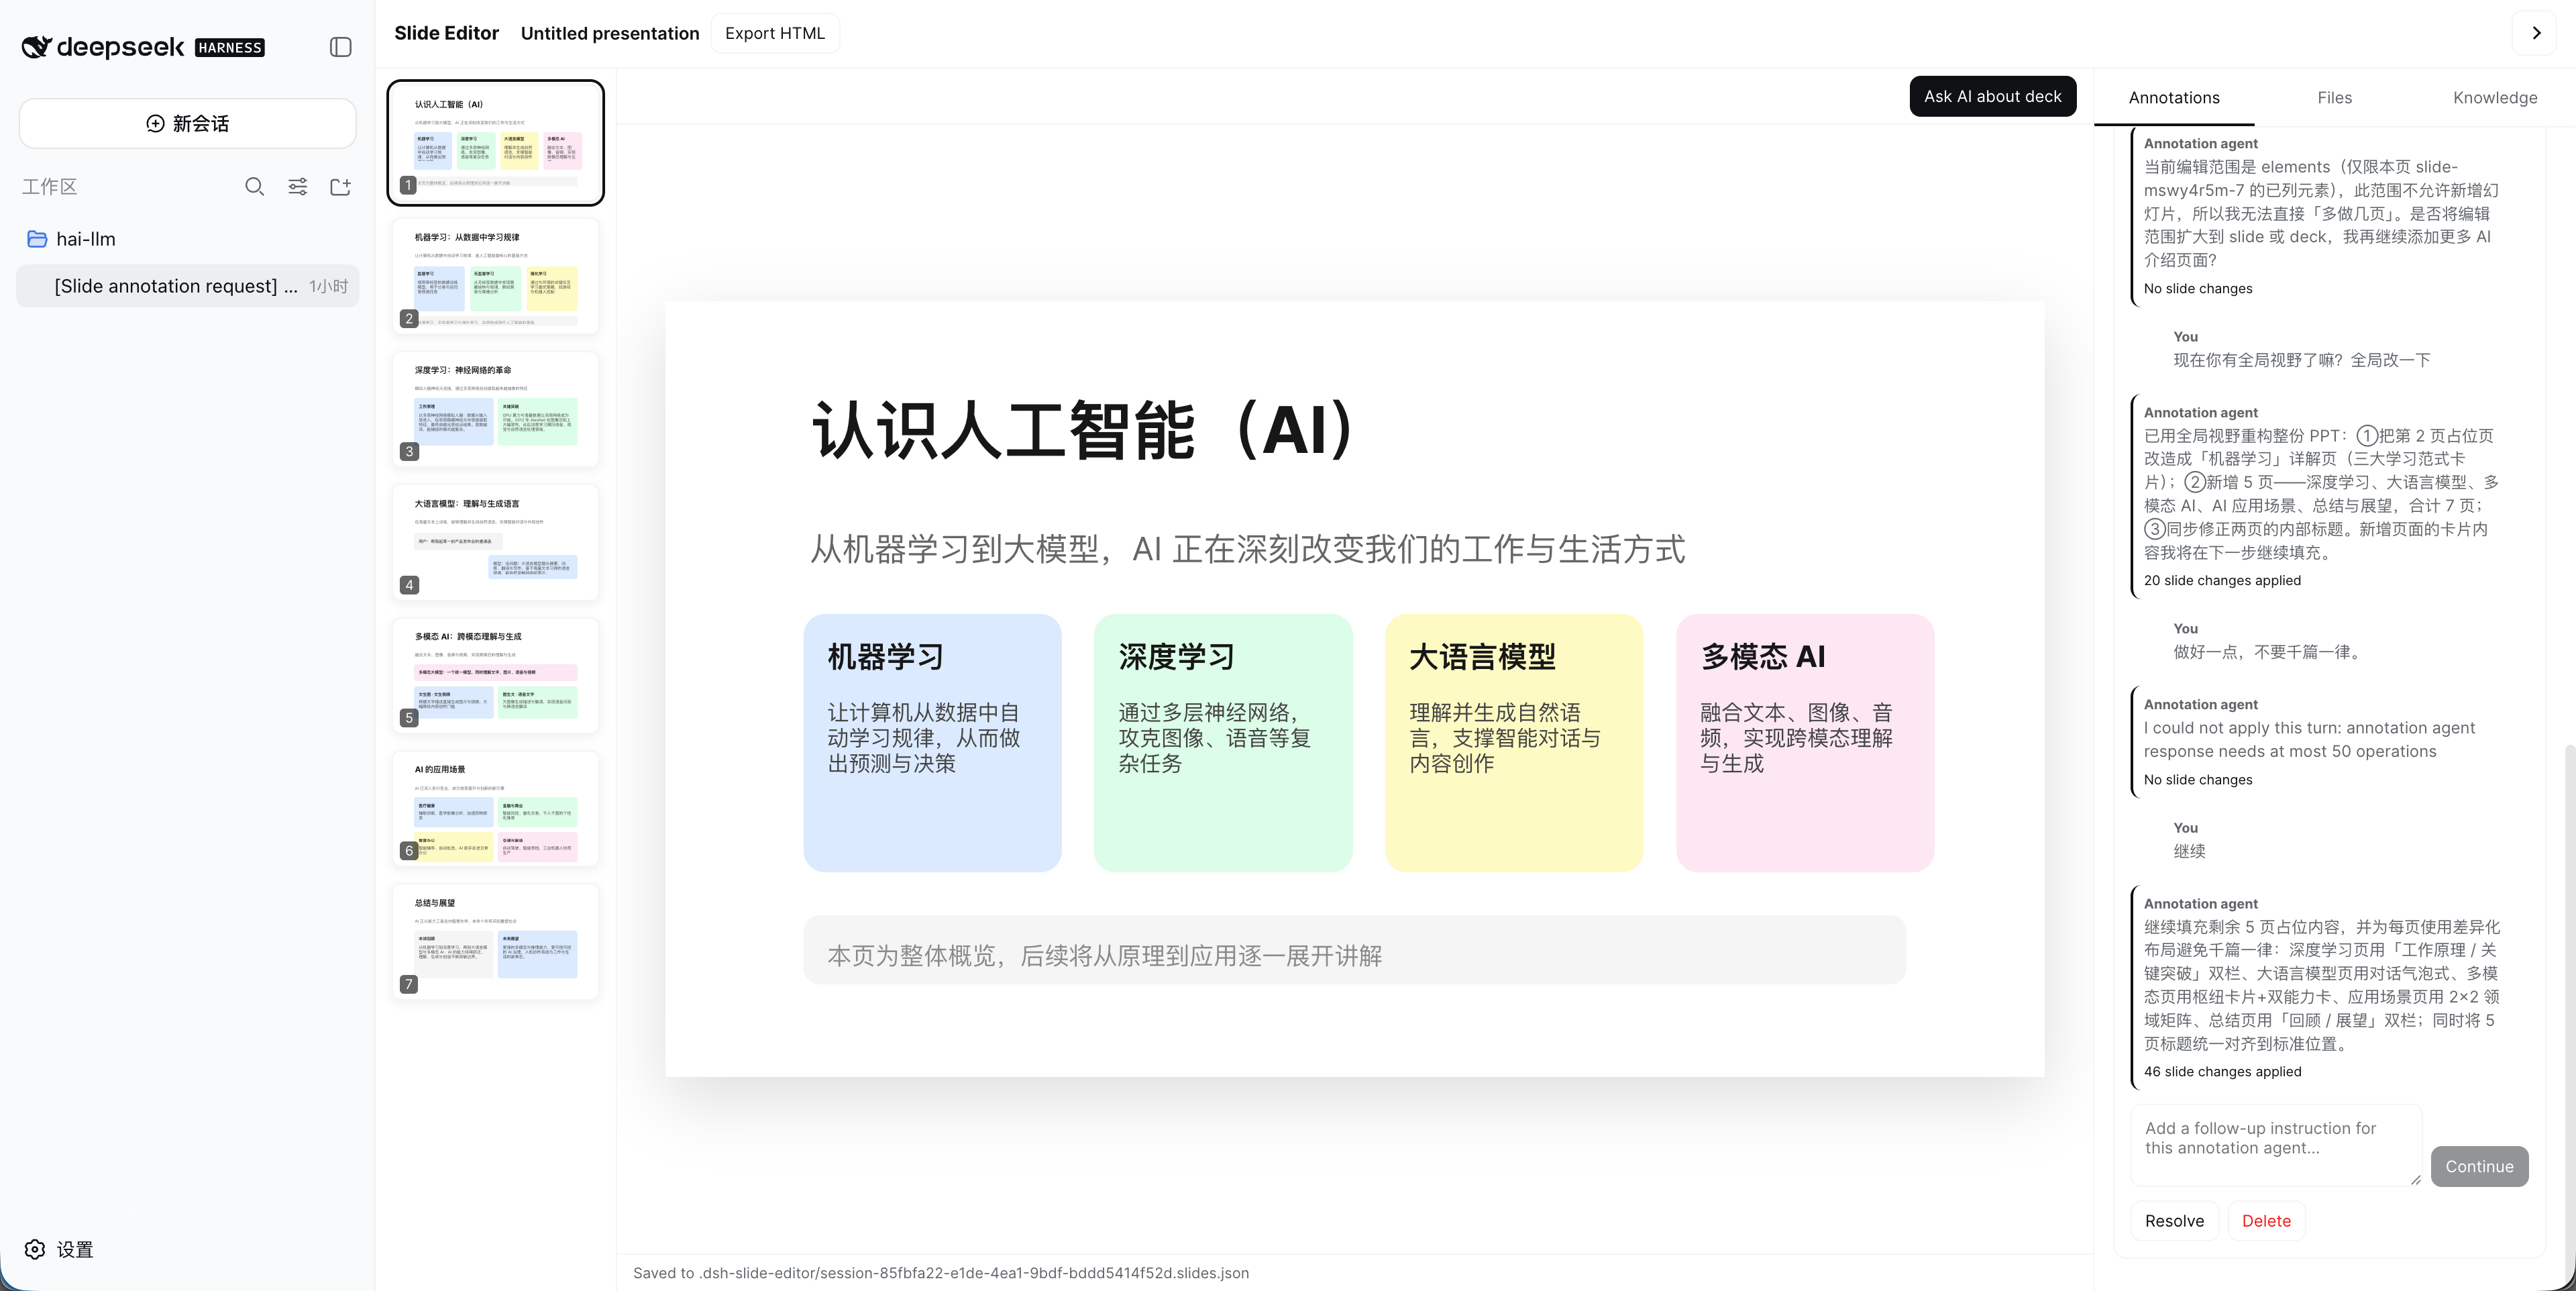Click the slide subtitle text
This screenshot has height=1291, width=2576.
pyautogui.click(x=1247, y=548)
